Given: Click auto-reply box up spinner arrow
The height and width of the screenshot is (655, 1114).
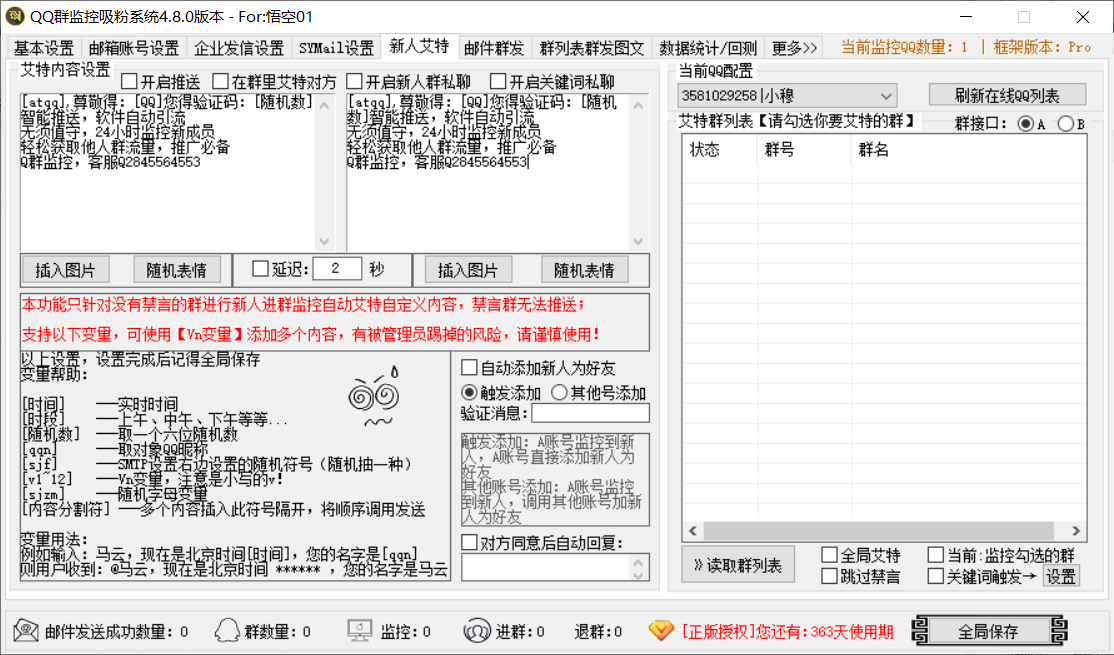Looking at the screenshot, I should [x=639, y=561].
